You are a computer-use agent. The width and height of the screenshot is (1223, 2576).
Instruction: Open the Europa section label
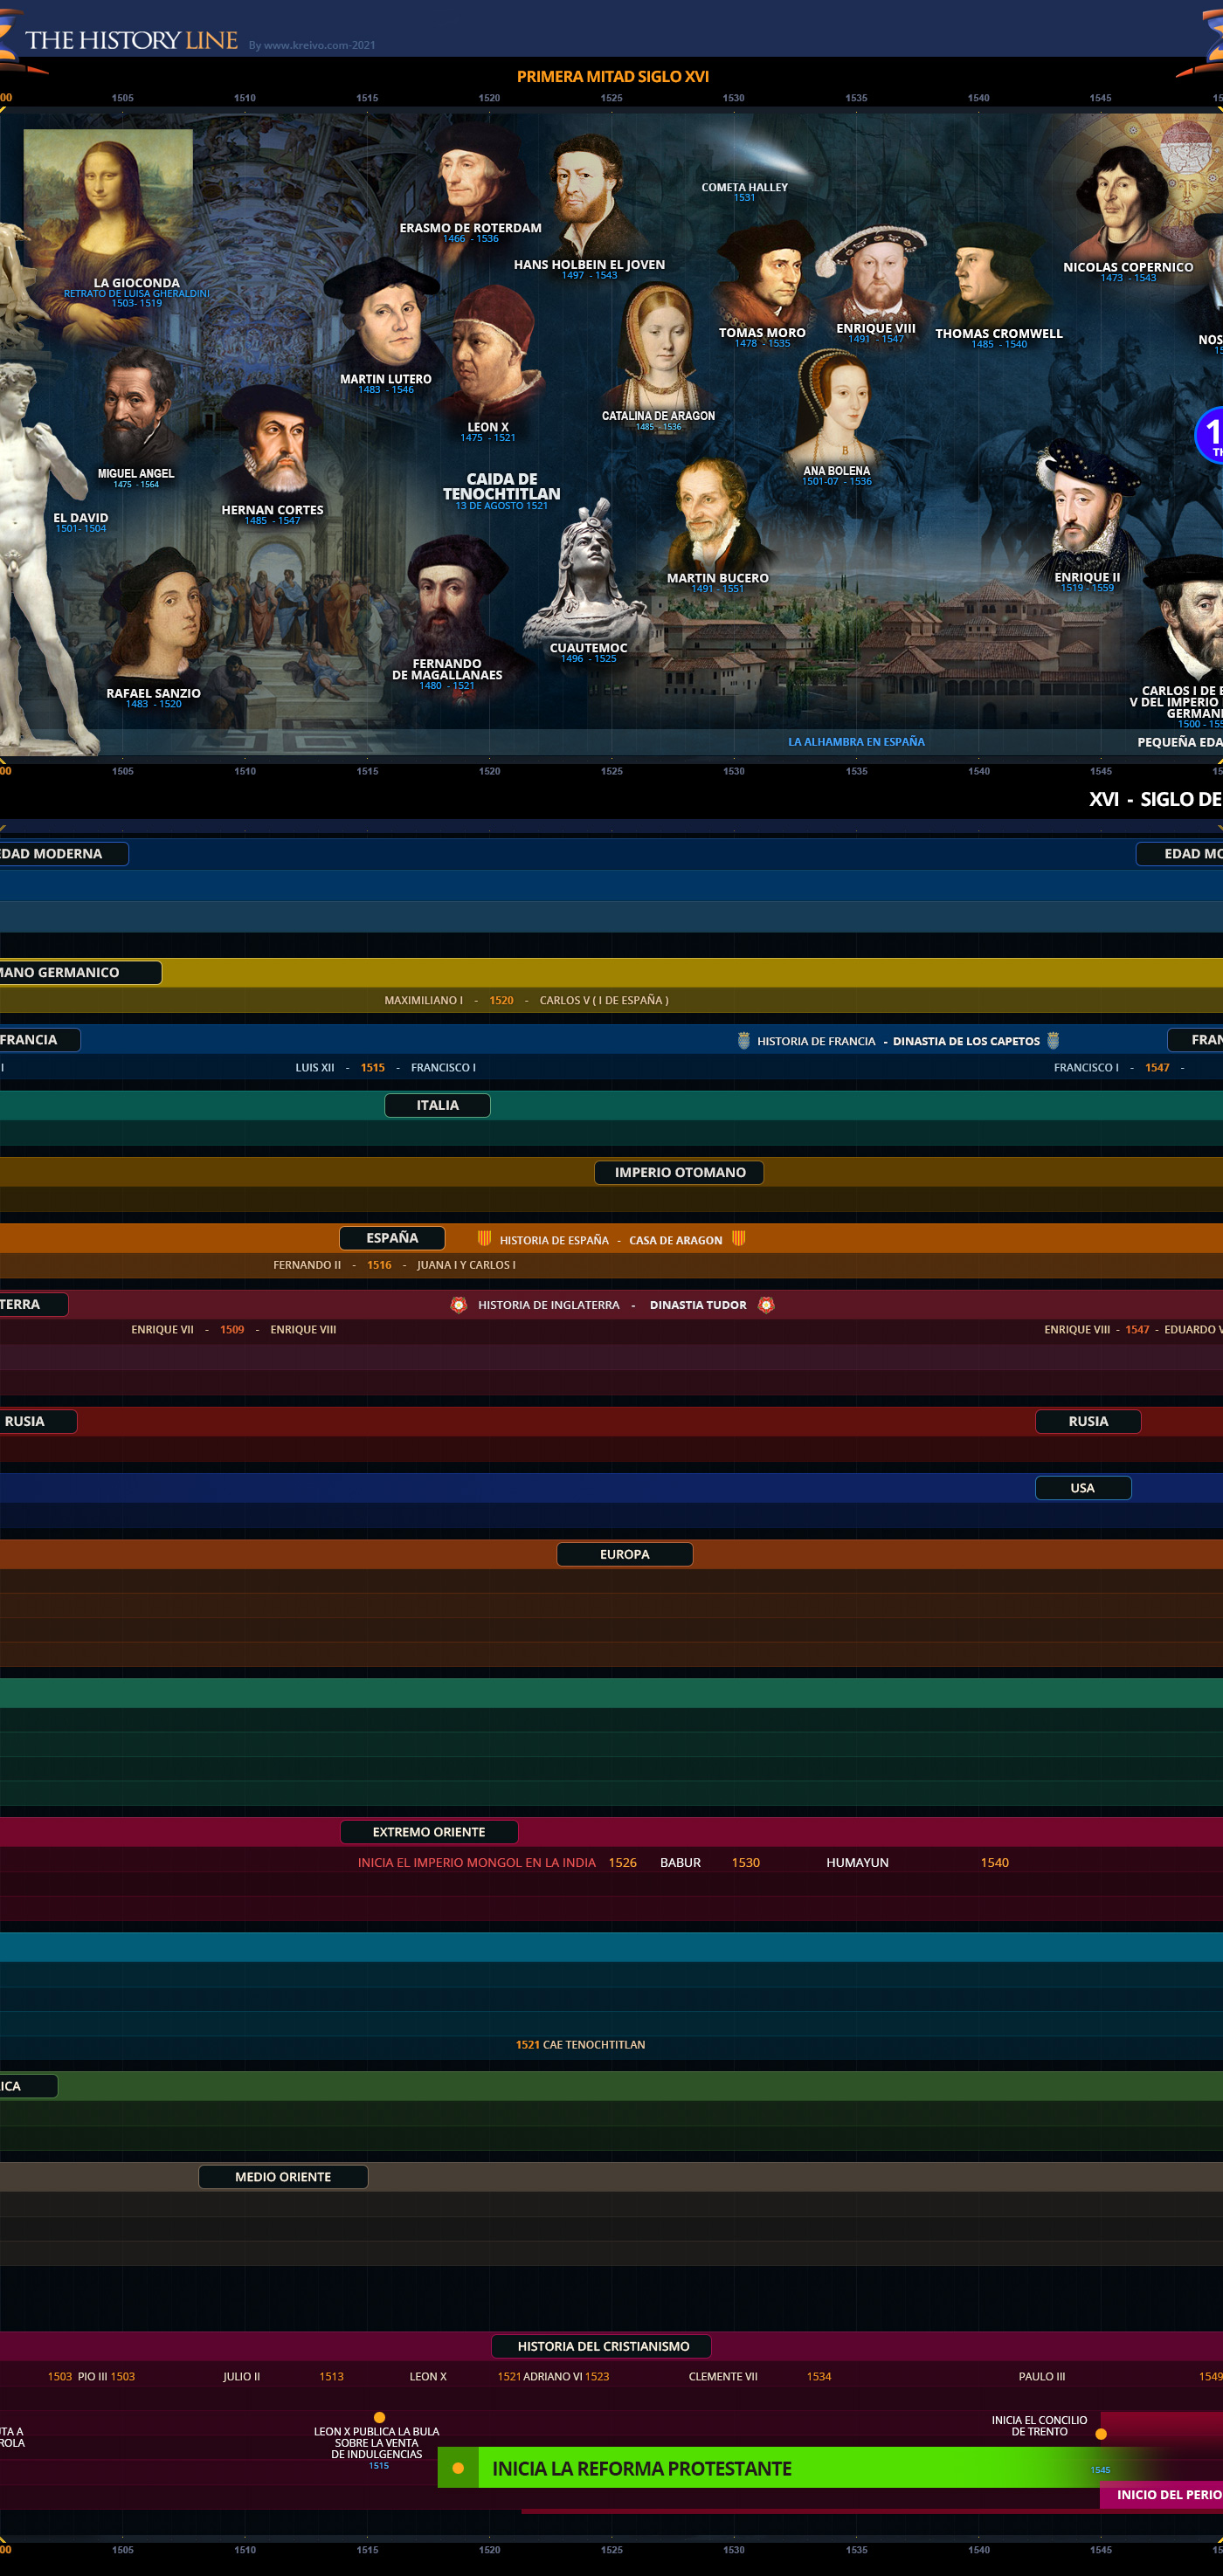click(x=625, y=1554)
